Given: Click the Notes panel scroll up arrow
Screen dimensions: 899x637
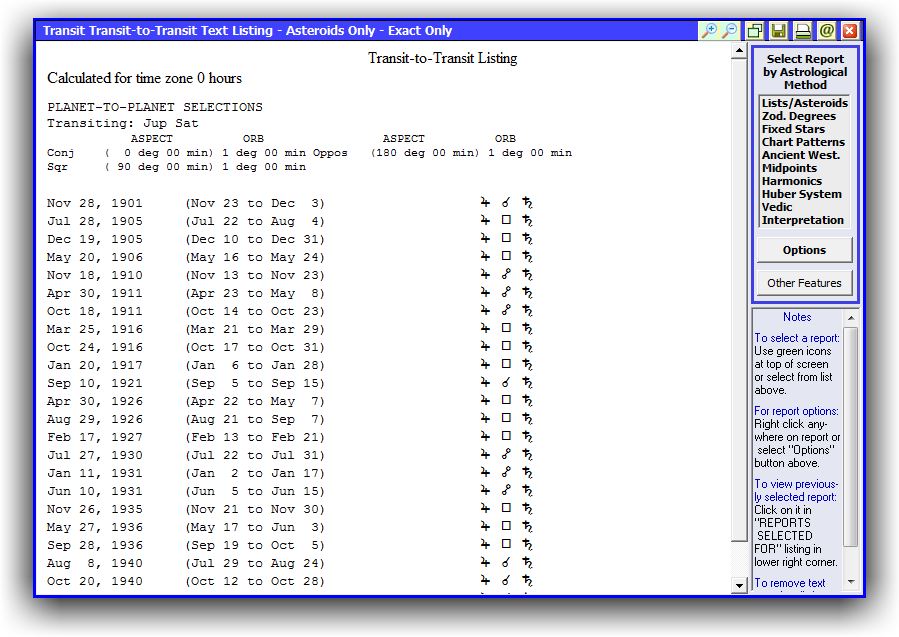Looking at the screenshot, I should pos(851,318).
